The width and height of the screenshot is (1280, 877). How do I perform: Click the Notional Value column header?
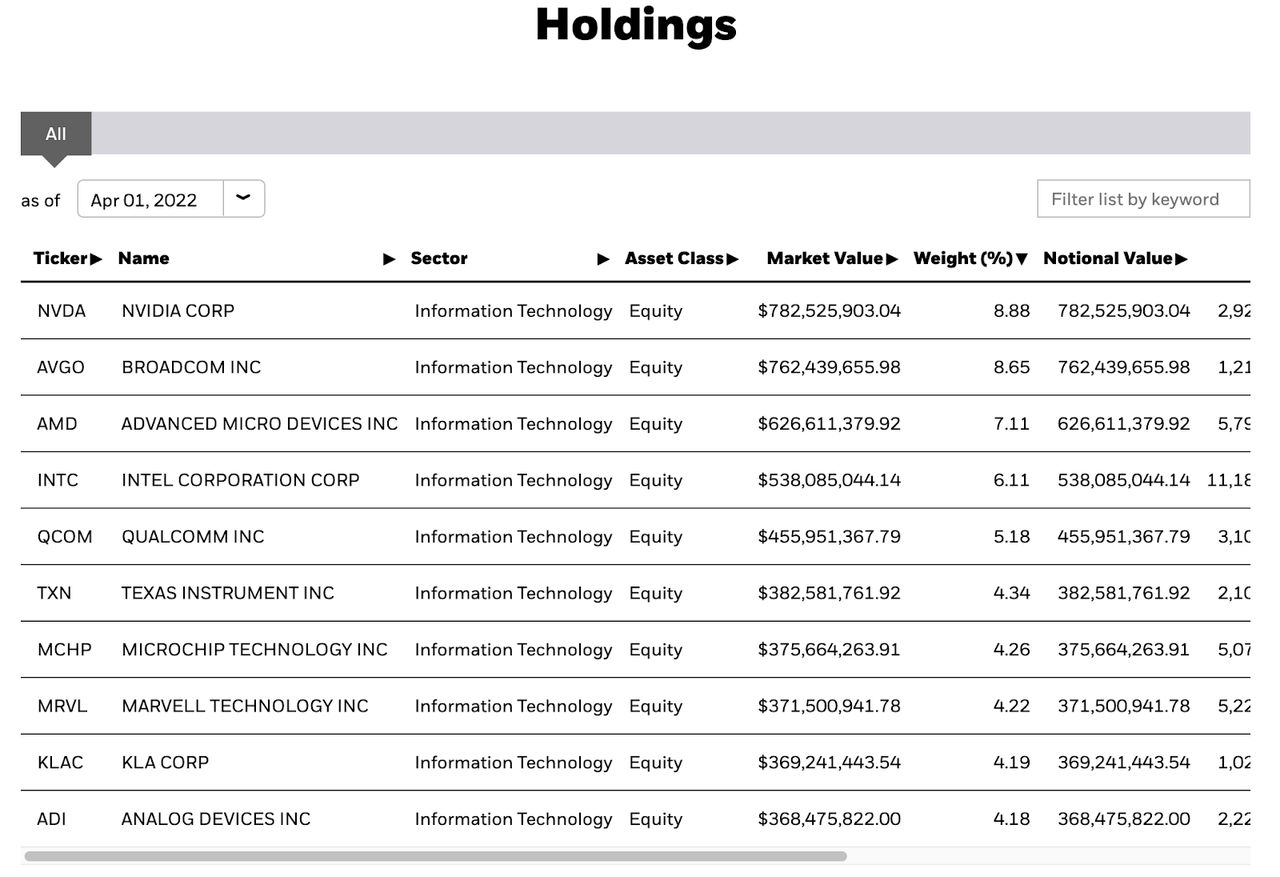(1108, 258)
